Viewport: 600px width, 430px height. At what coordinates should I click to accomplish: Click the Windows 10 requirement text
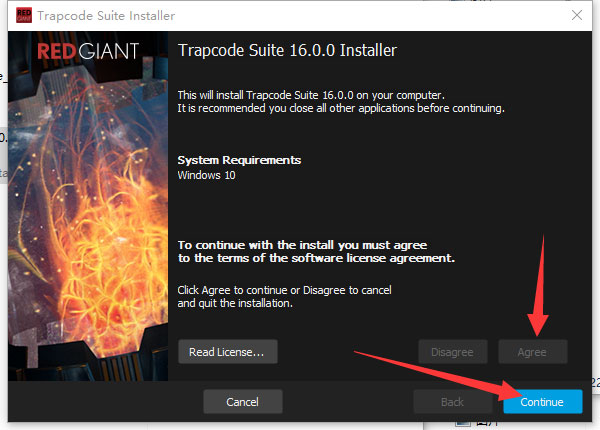click(207, 175)
